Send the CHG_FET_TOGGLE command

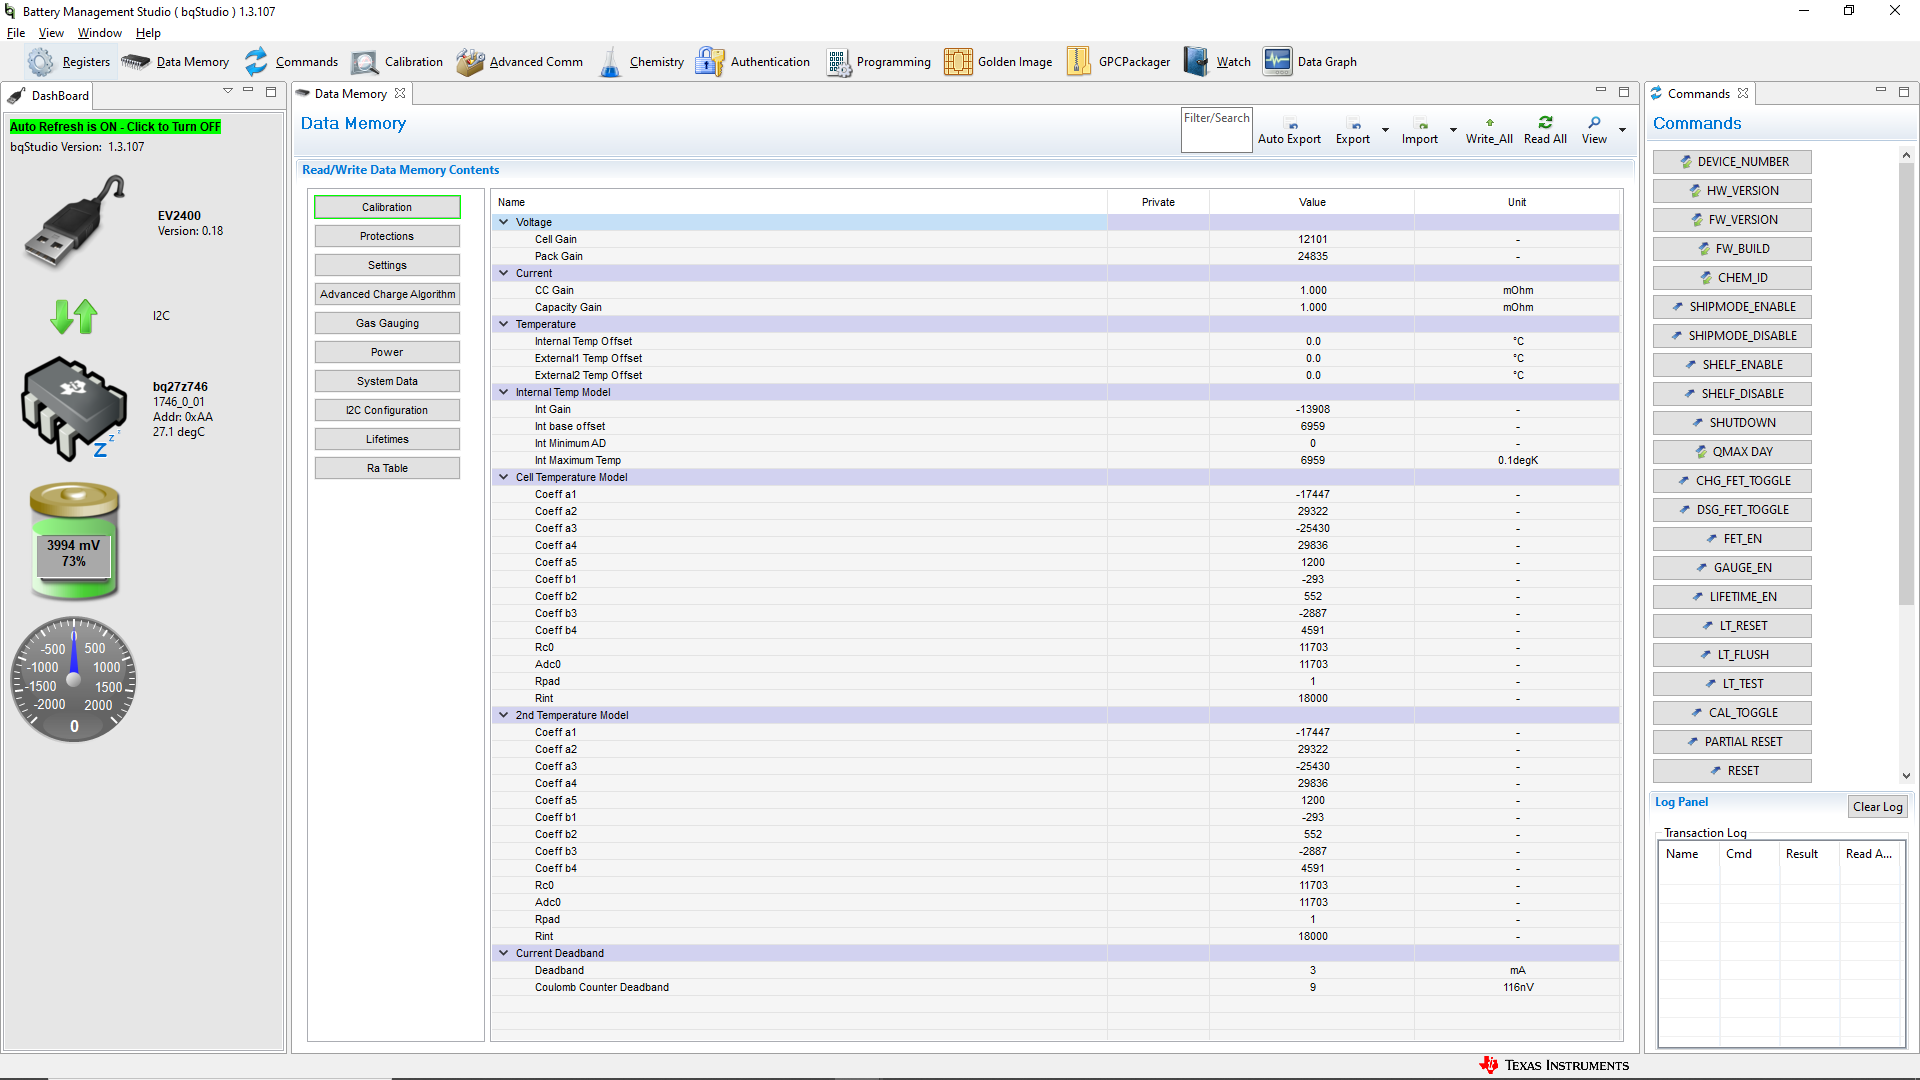(x=1732, y=481)
